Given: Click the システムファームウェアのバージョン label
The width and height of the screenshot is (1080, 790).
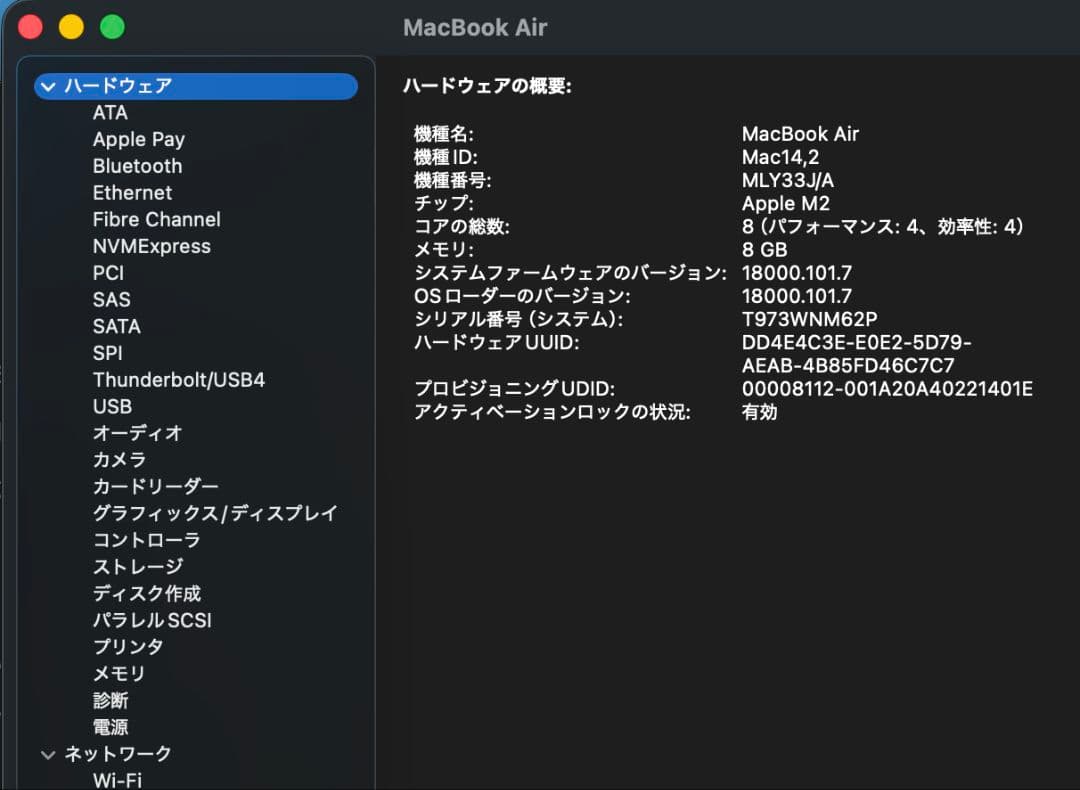Looking at the screenshot, I should (570, 273).
